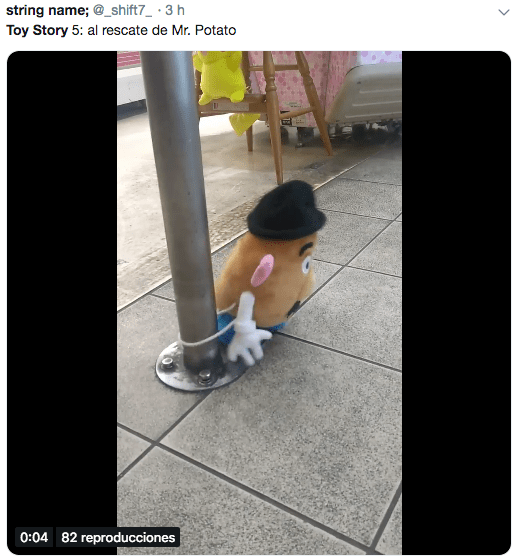Image resolution: width=517 pixels, height=560 pixels.
Task: Click the '82 reproducciones' view count
Action: [118, 537]
